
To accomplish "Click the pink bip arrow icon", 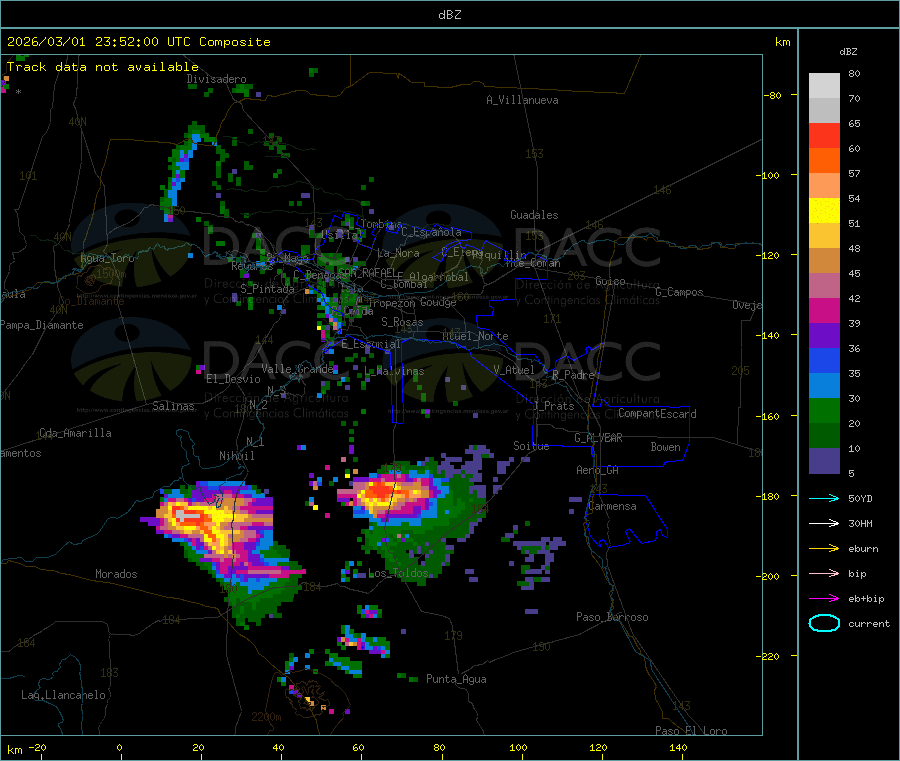I will click(x=824, y=573).
